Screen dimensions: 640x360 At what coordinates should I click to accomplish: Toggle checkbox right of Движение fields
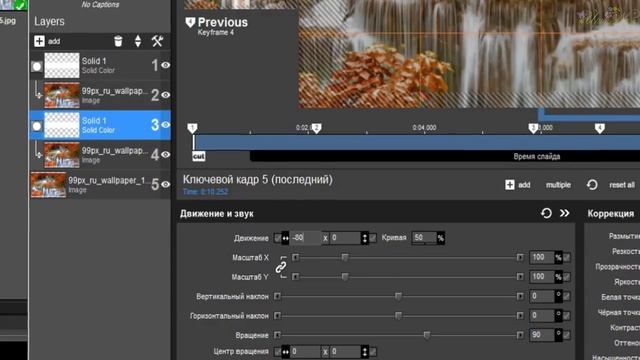click(x=373, y=238)
